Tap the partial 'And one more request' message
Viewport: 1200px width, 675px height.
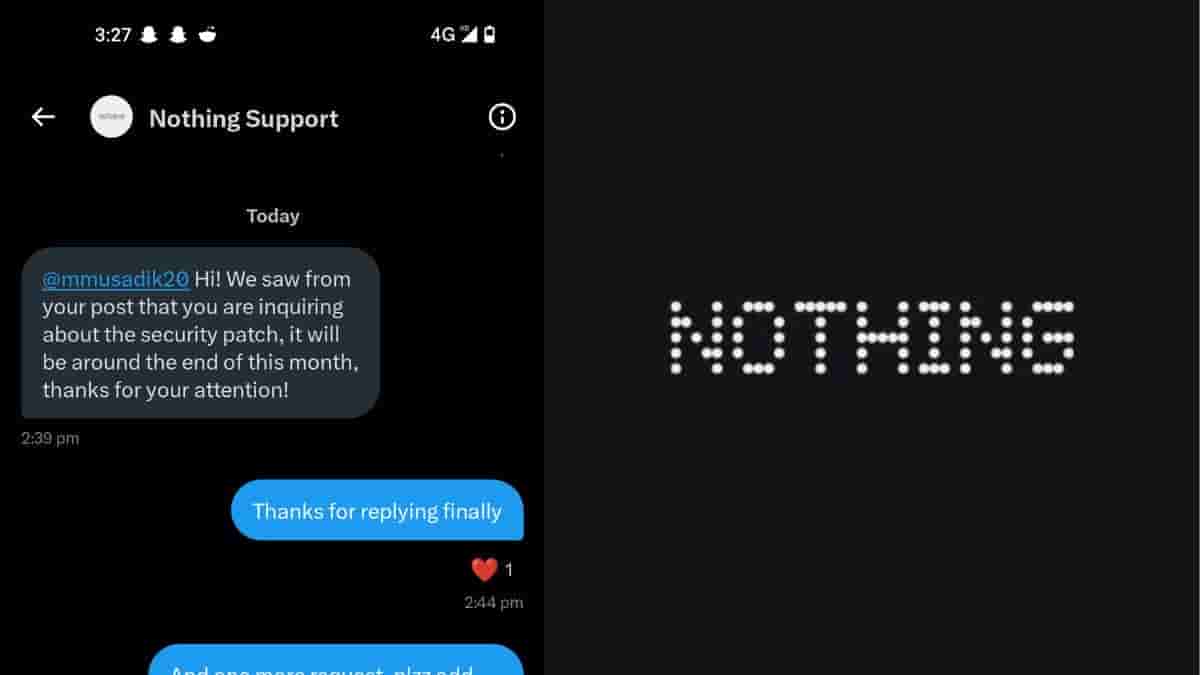coord(337,660)
